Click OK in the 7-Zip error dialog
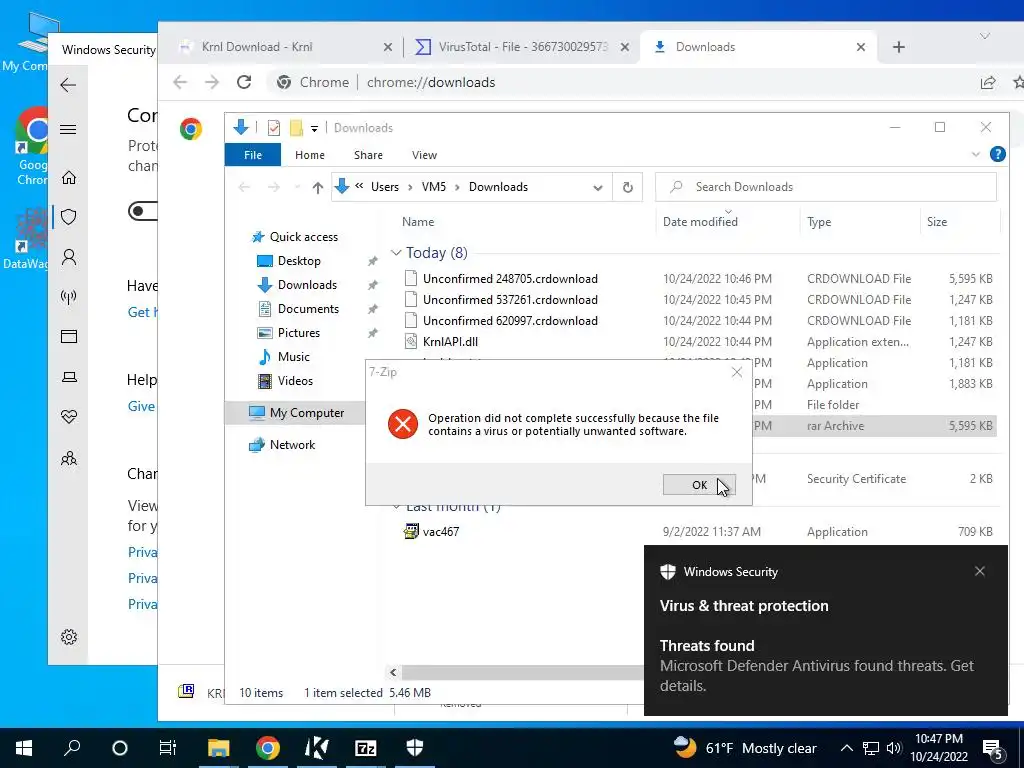 [699, 485]
